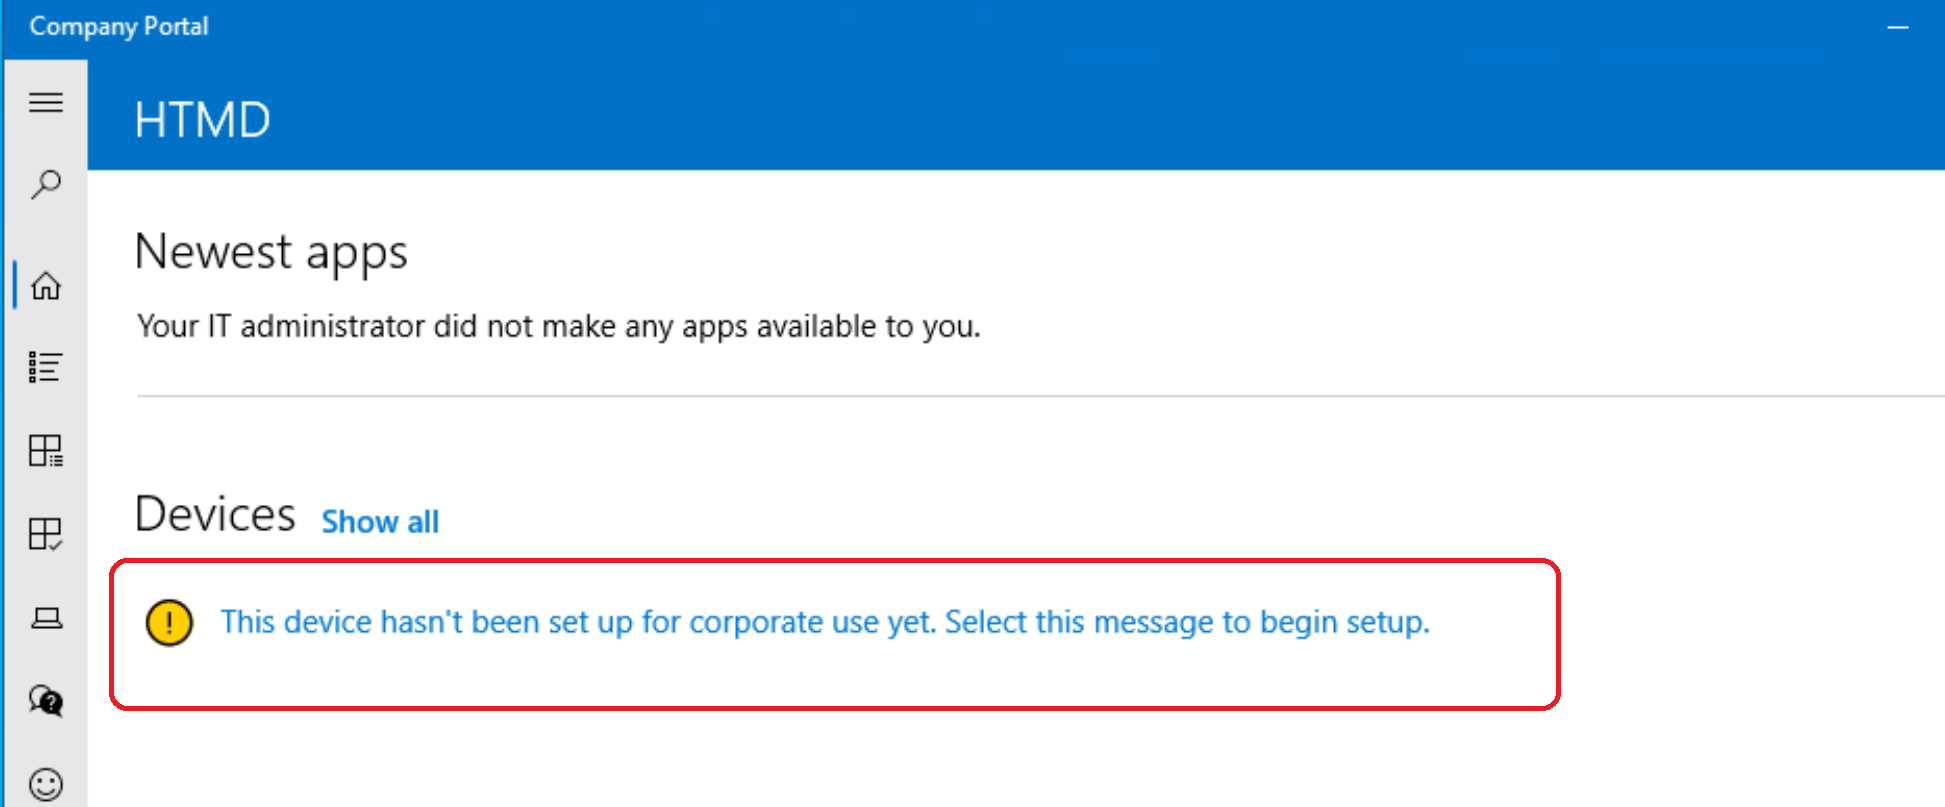
Task: Click the 'Your IT administrator did not make' text
Action: pyautogui.click(x=559, y=326)
